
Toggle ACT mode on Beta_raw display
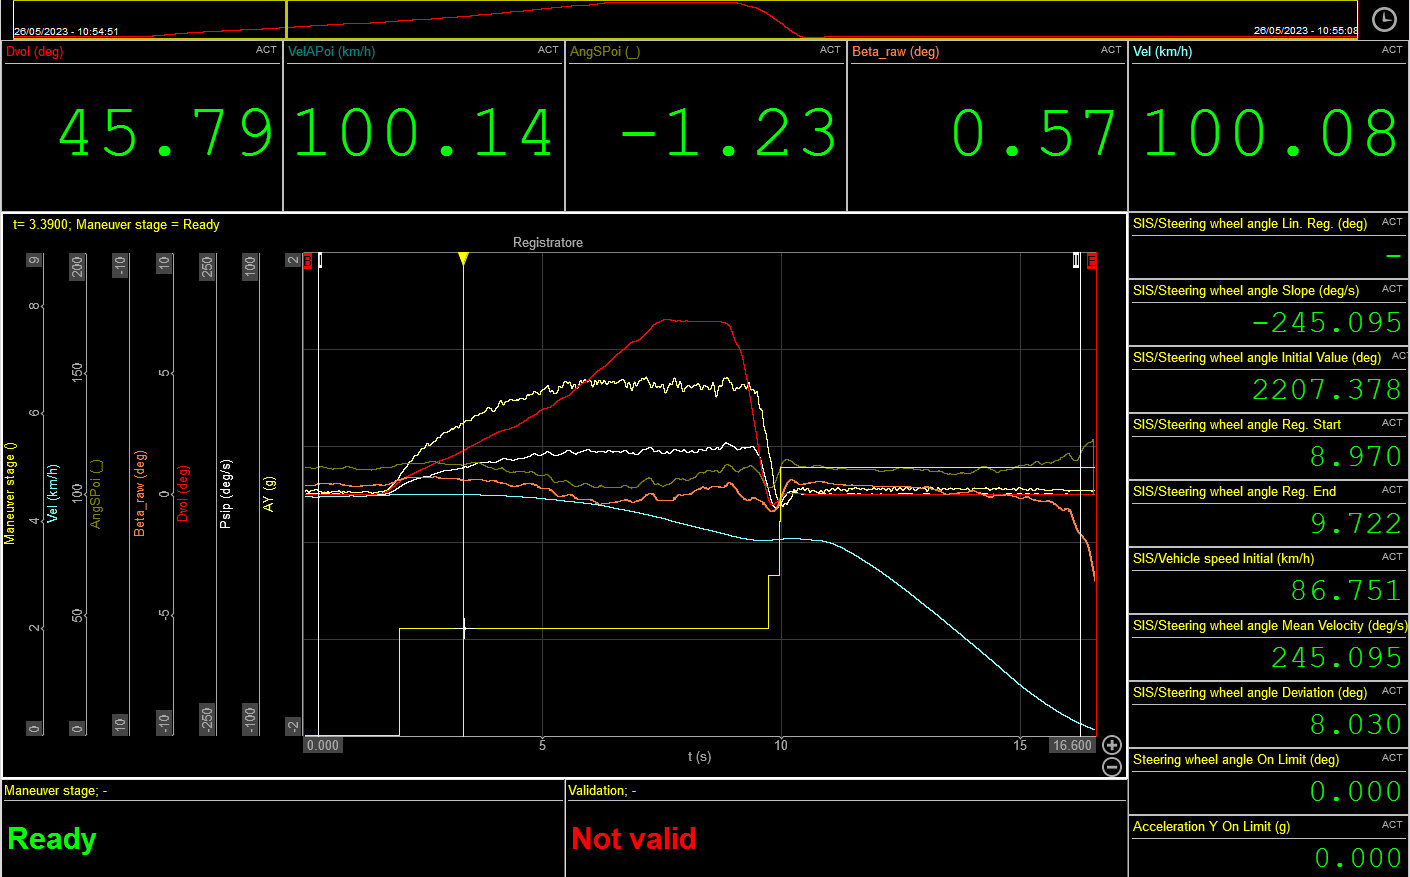click(1111, 50)
